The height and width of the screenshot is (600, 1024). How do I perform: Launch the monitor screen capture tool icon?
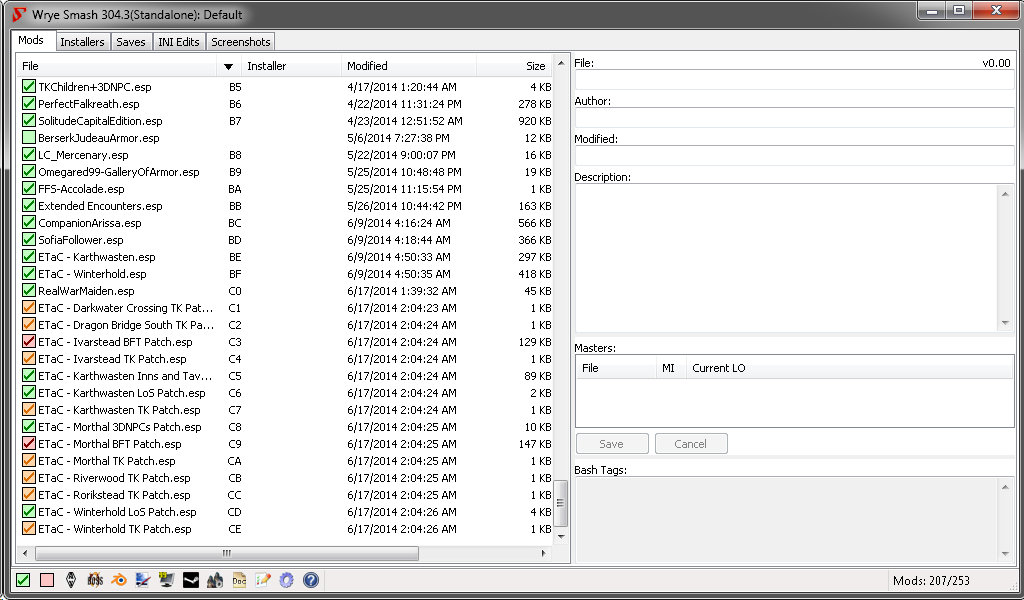pyautogui.click(x=167, y=580)
